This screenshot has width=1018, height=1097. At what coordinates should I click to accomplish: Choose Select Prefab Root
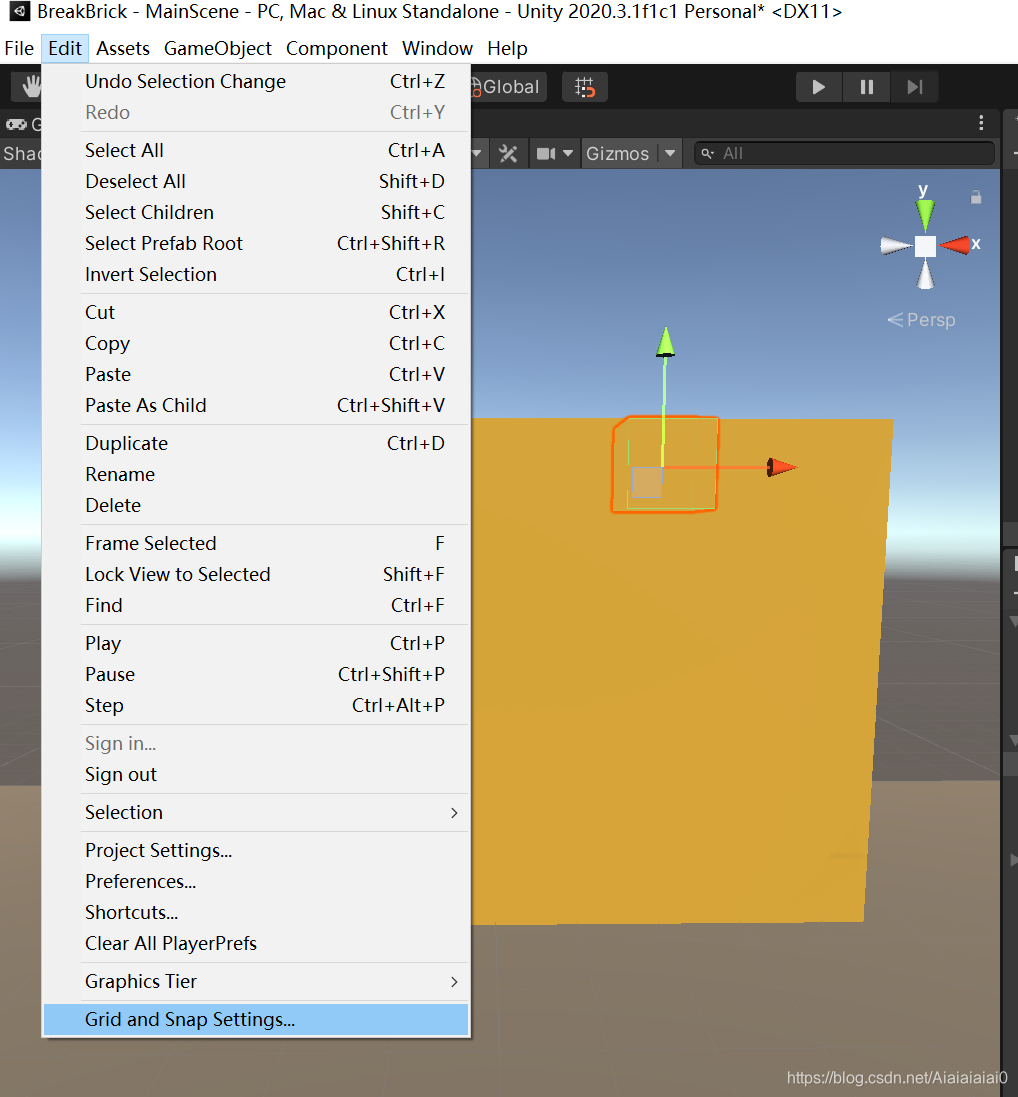[256, 243]
